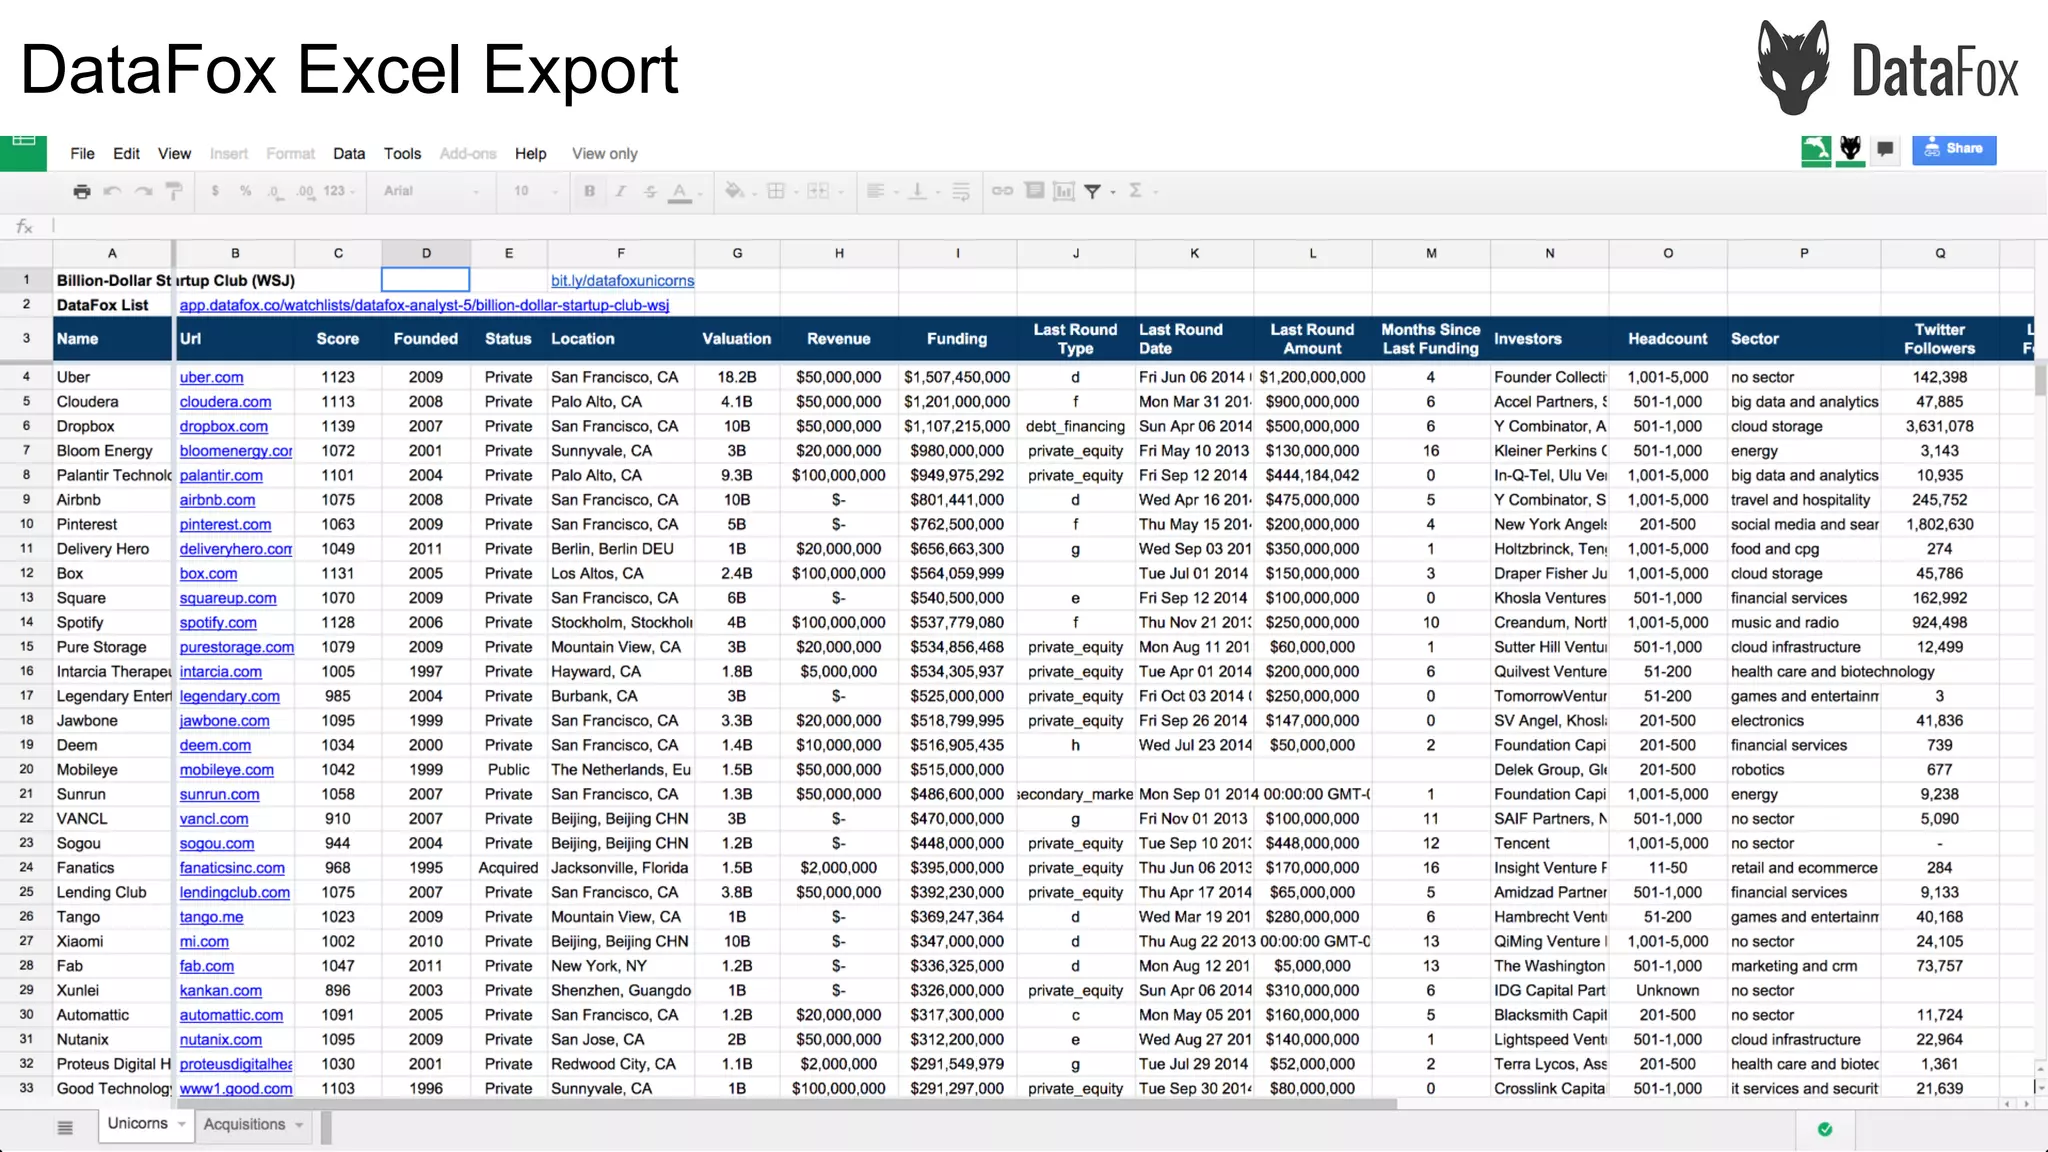
Task: Format as percent with % icon
Action: point(245,191)
